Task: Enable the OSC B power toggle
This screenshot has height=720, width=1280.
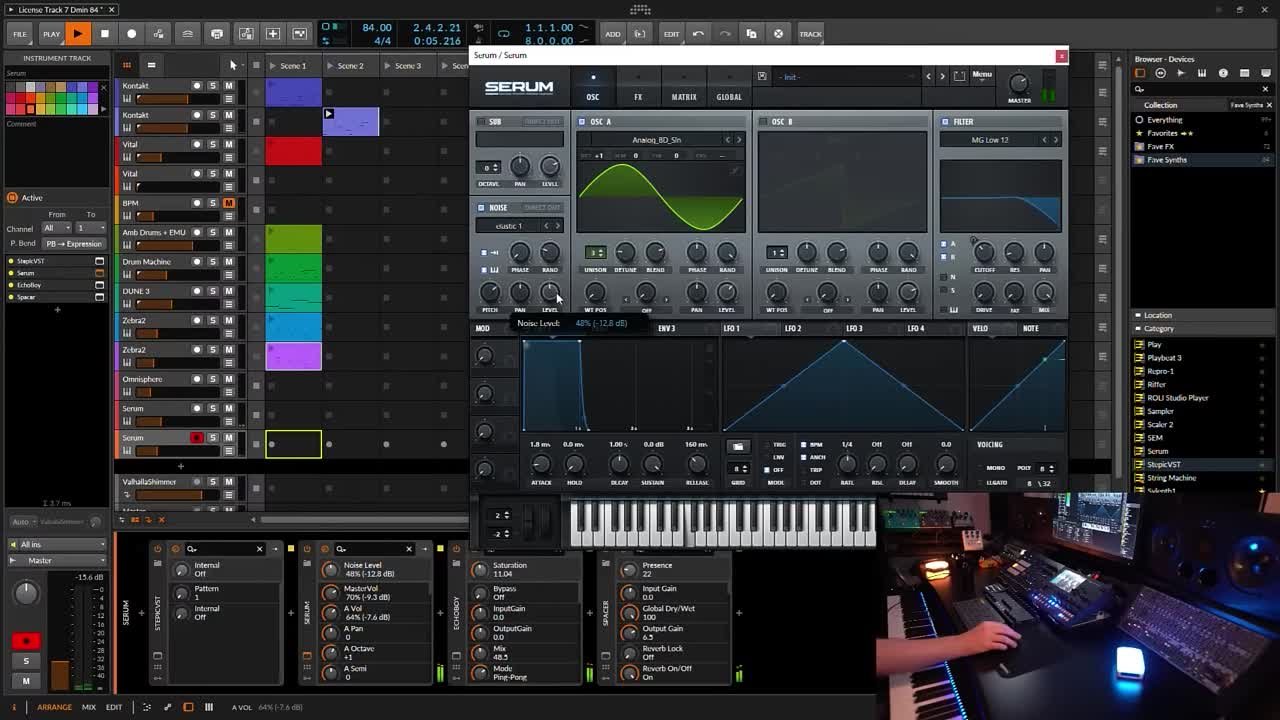Action: (x=763, y=122)
